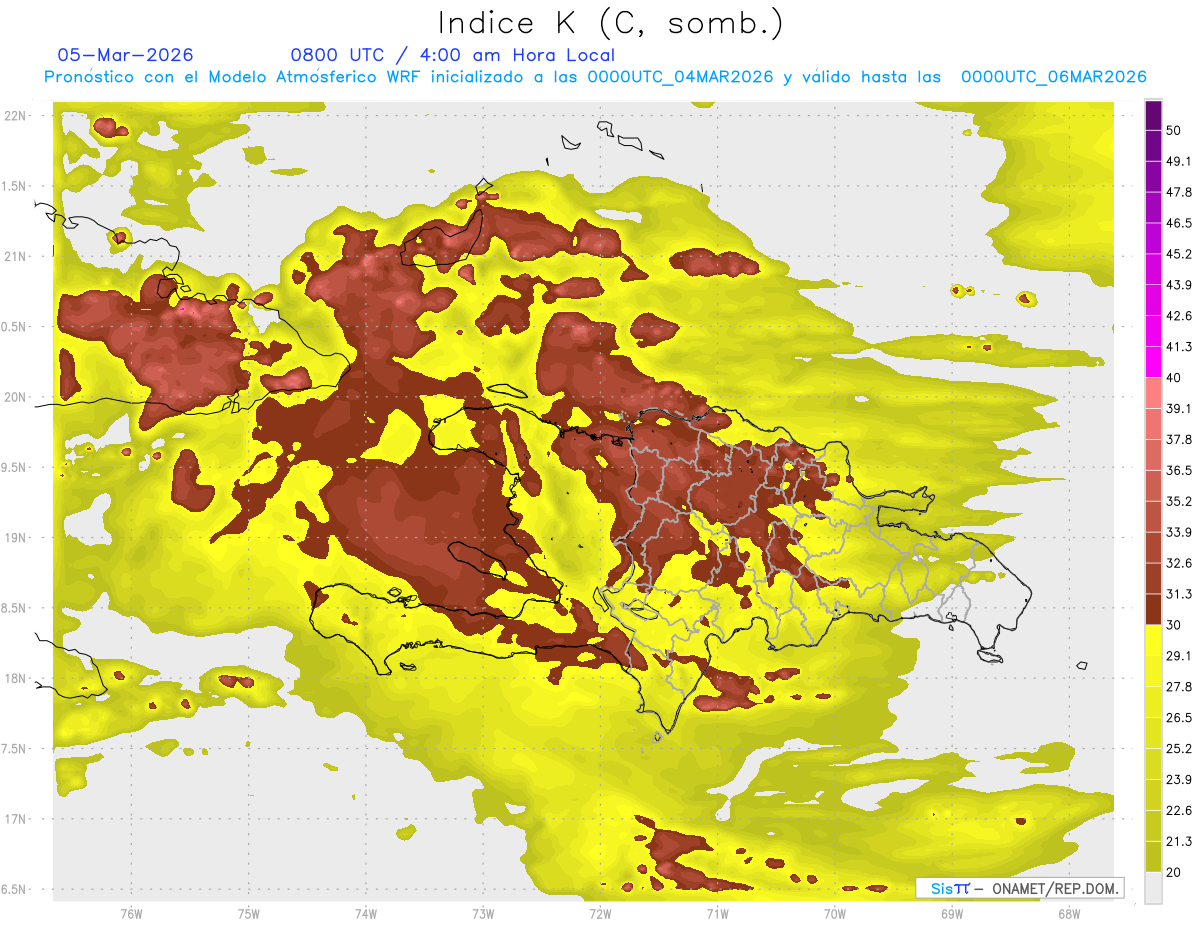
Task: Click legend value "45.2"
Action: click(1178, 254)
